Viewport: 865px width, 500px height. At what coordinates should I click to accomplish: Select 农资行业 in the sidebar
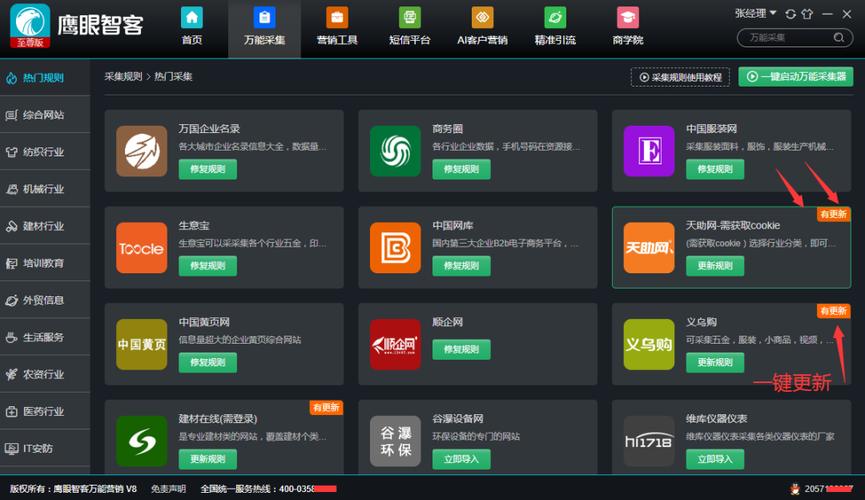[45, 374]
